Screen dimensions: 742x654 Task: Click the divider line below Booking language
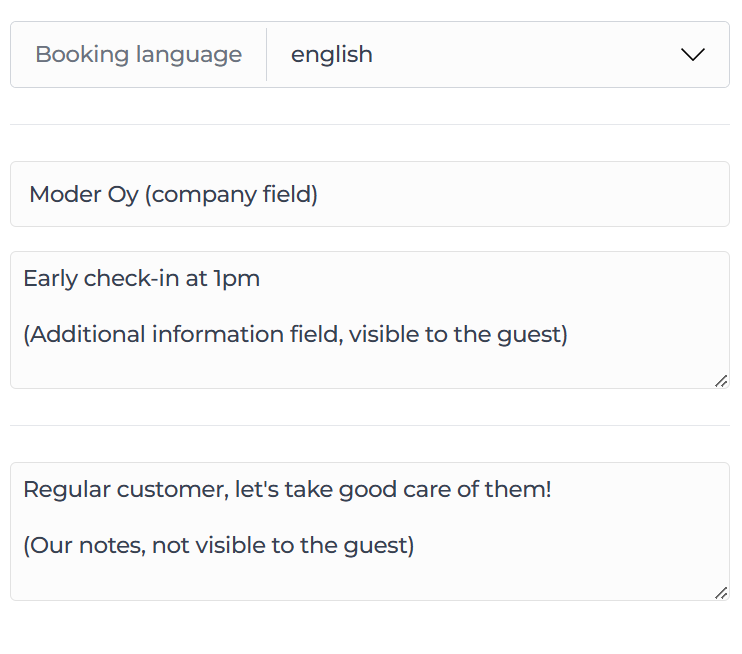tap(370, 125)
